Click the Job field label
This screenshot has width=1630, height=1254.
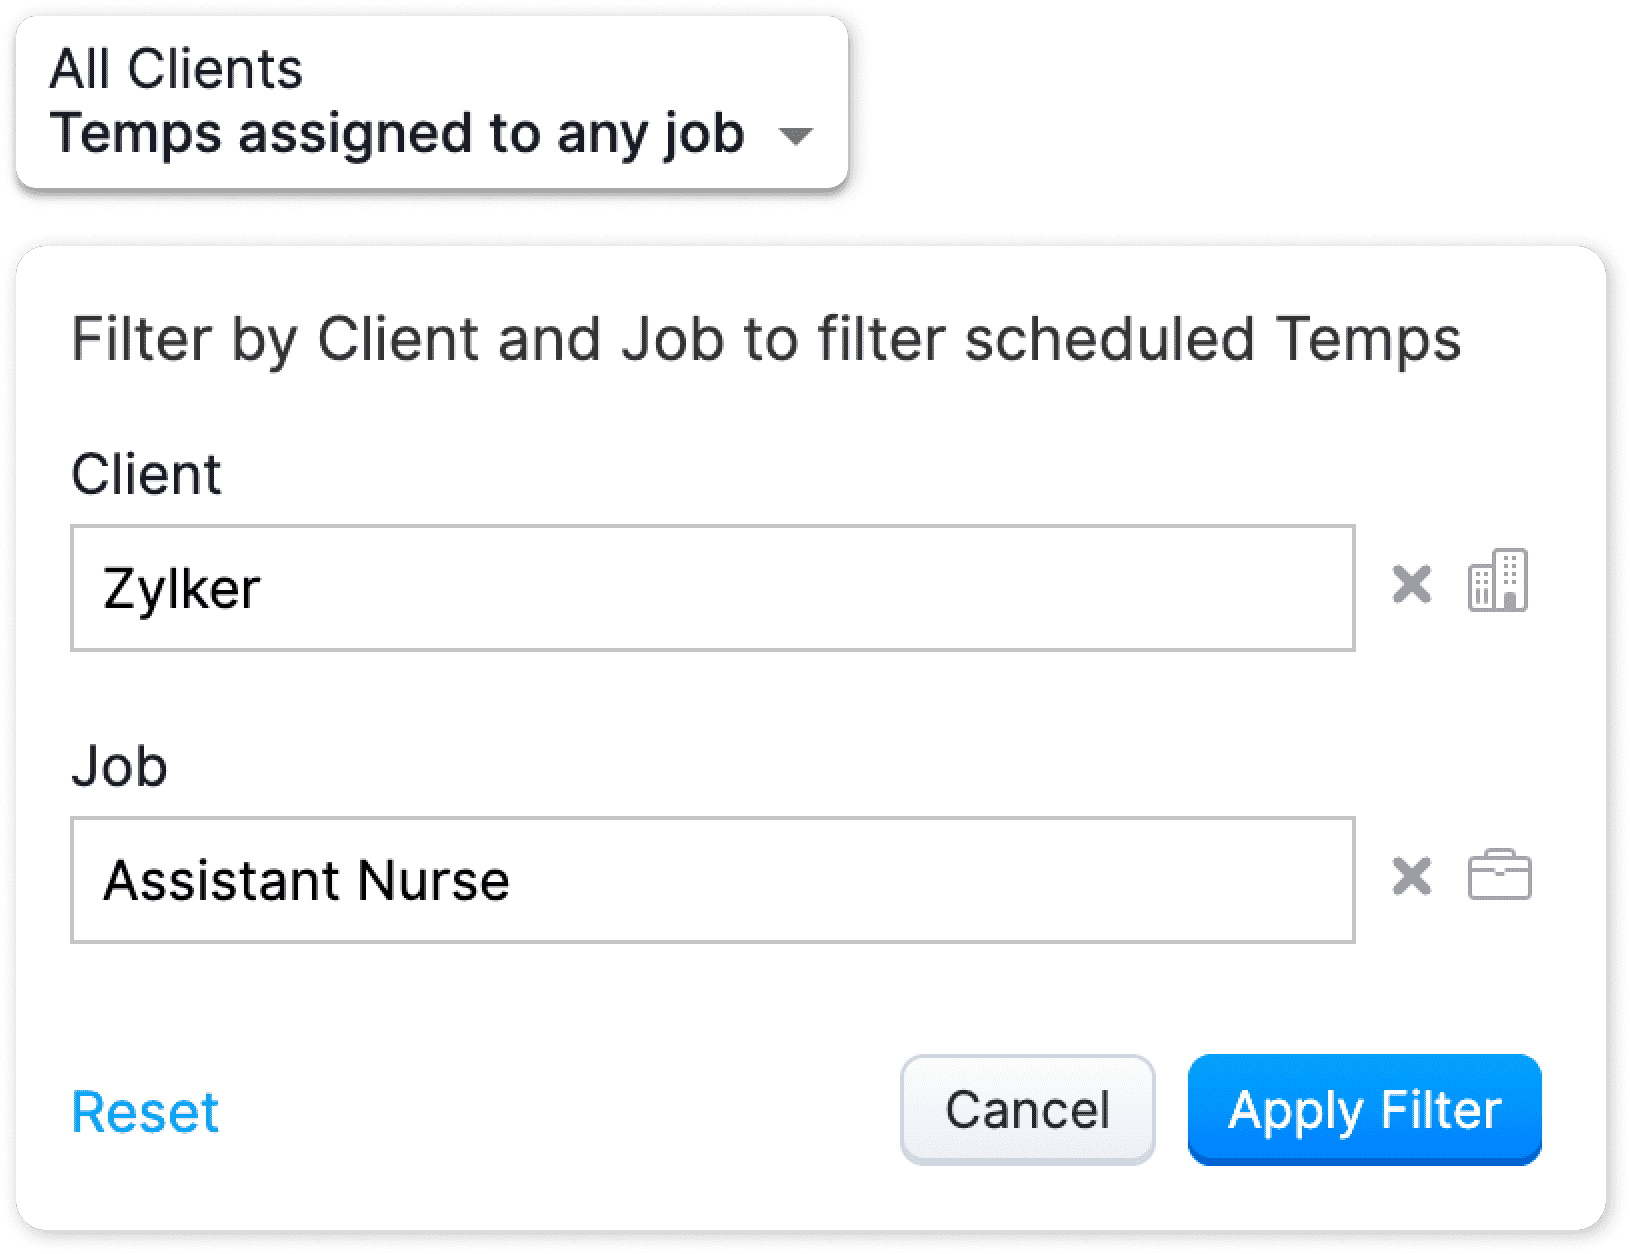pyautogui.click(x=119, y=767)
